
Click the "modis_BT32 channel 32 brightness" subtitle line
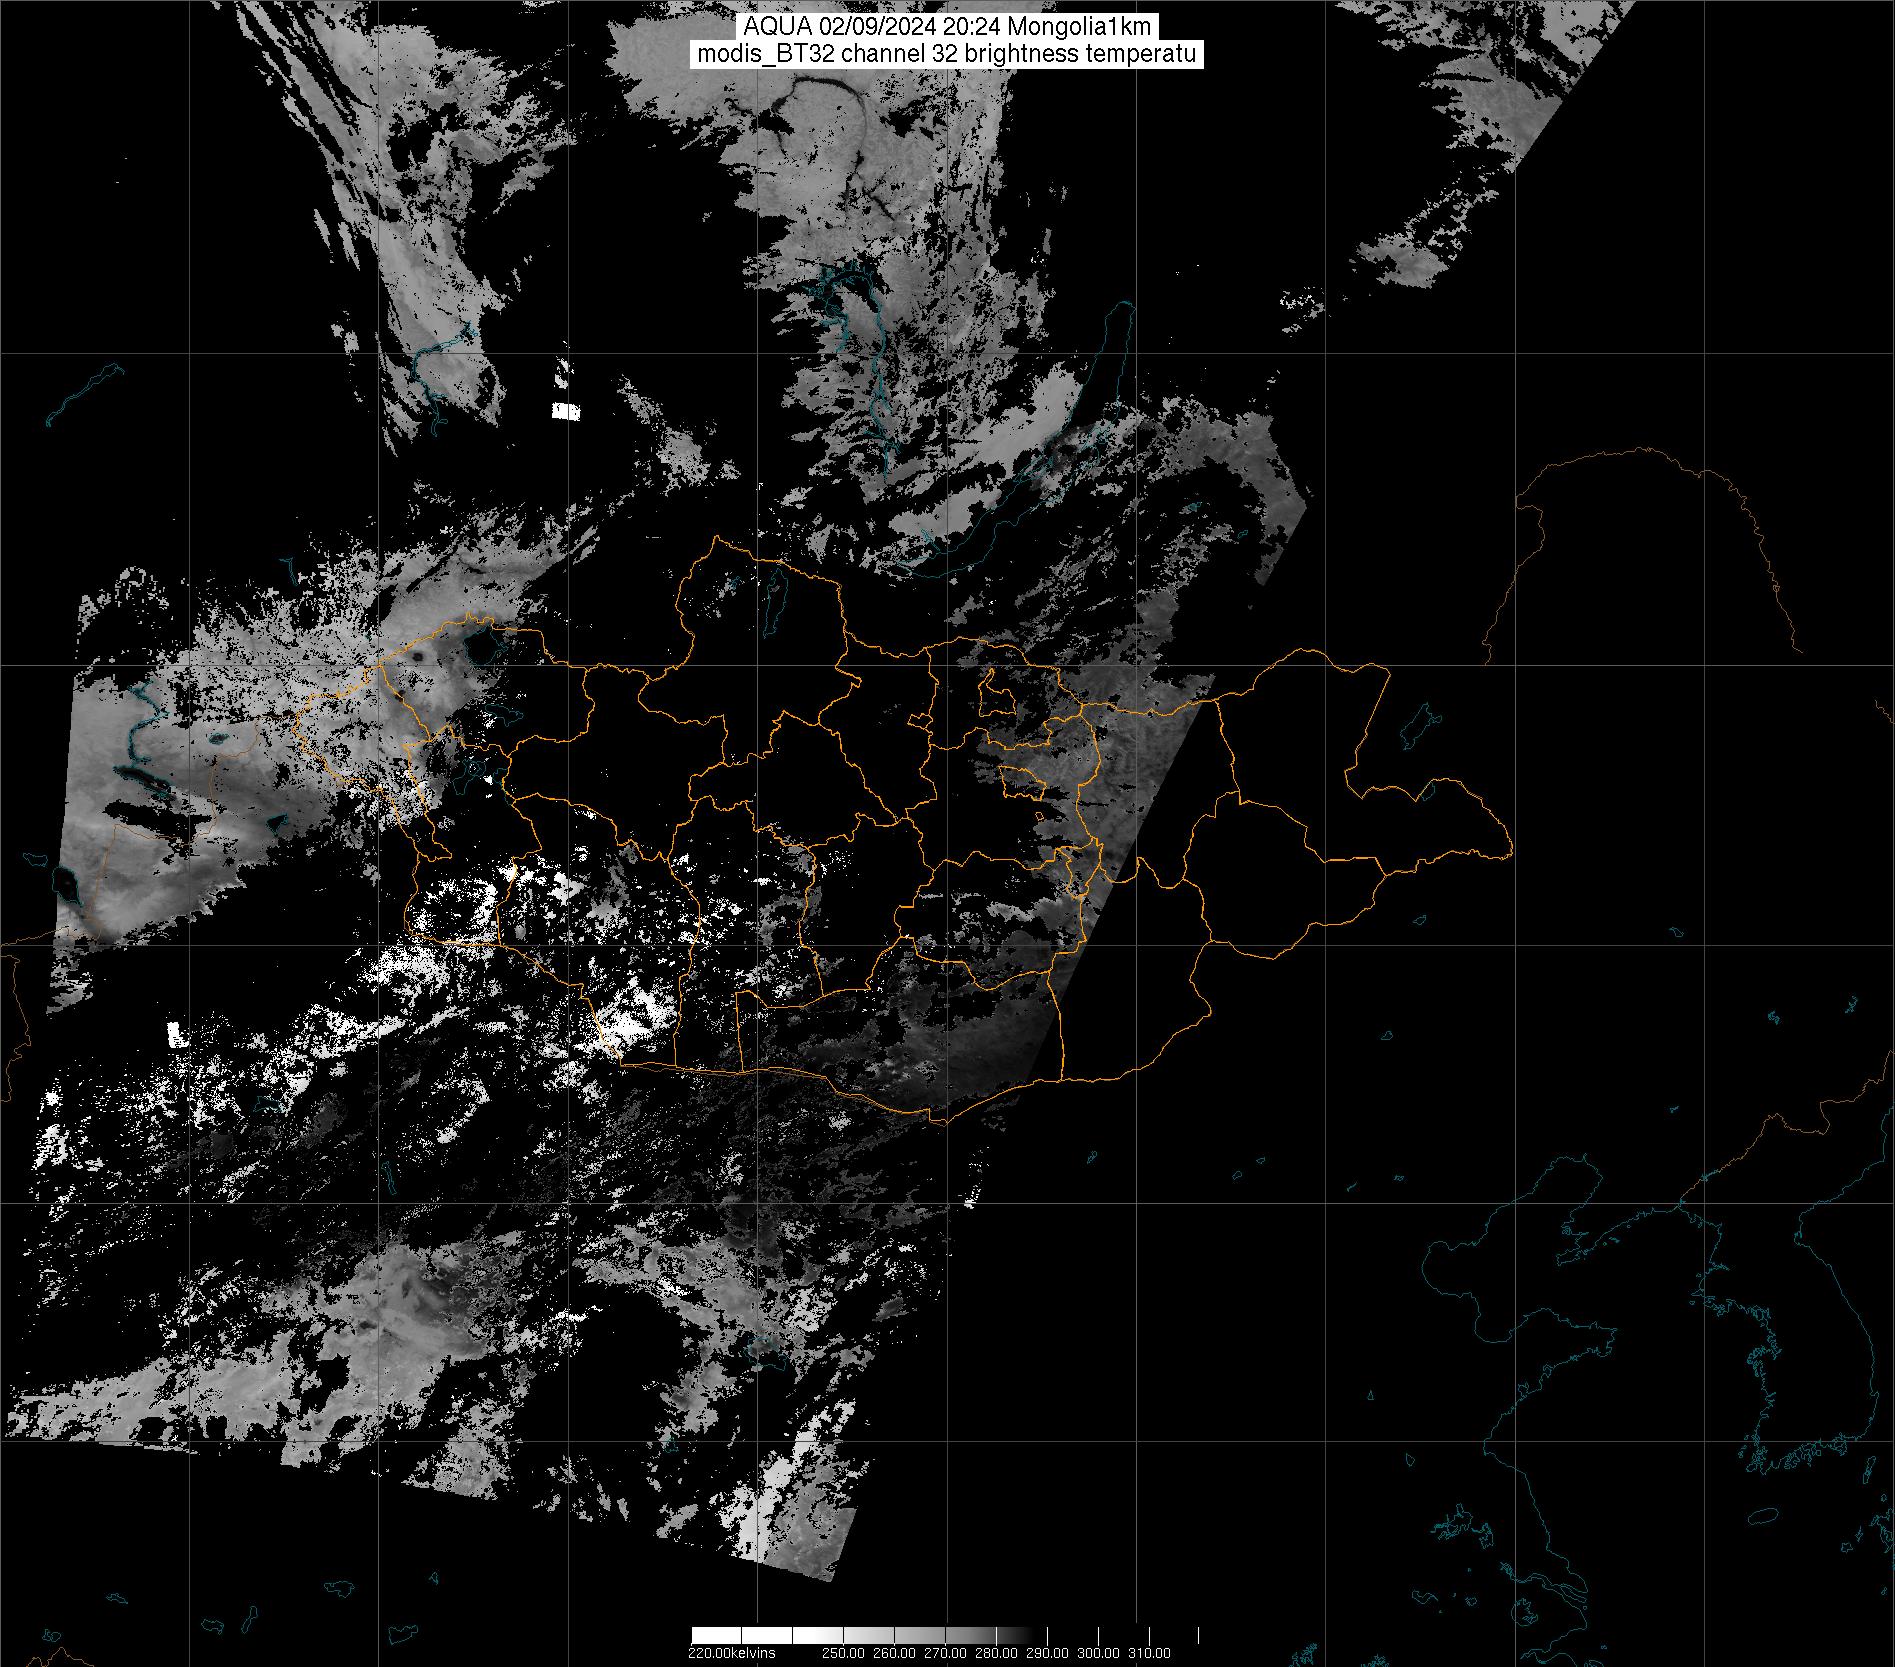947,54
